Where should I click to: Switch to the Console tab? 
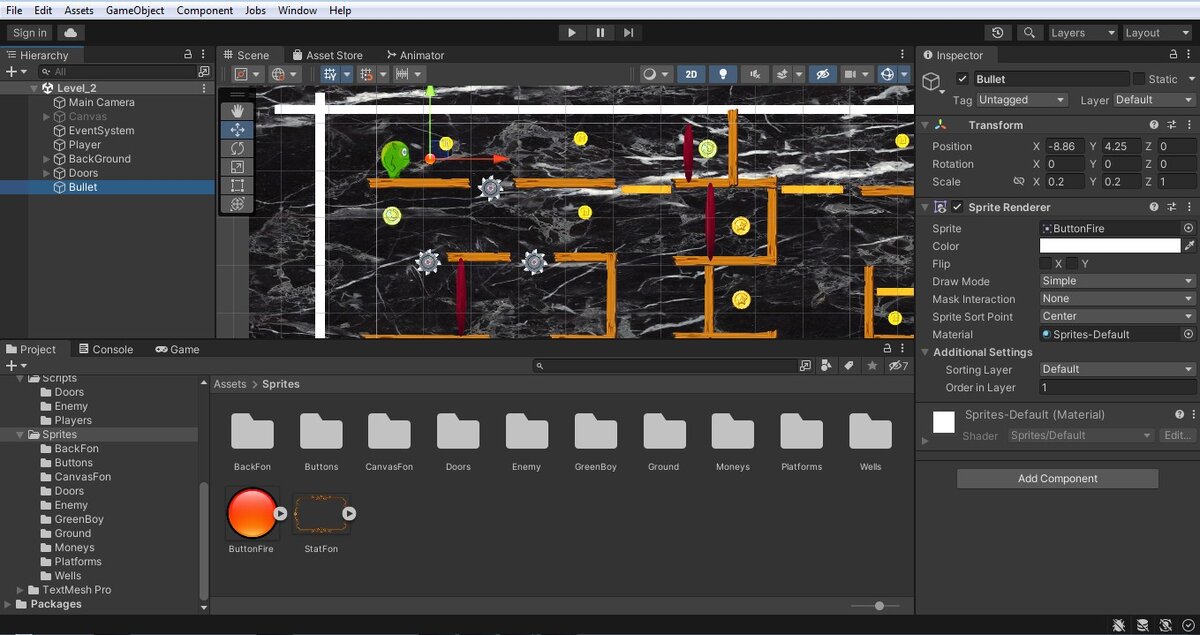tap(106, 349)
